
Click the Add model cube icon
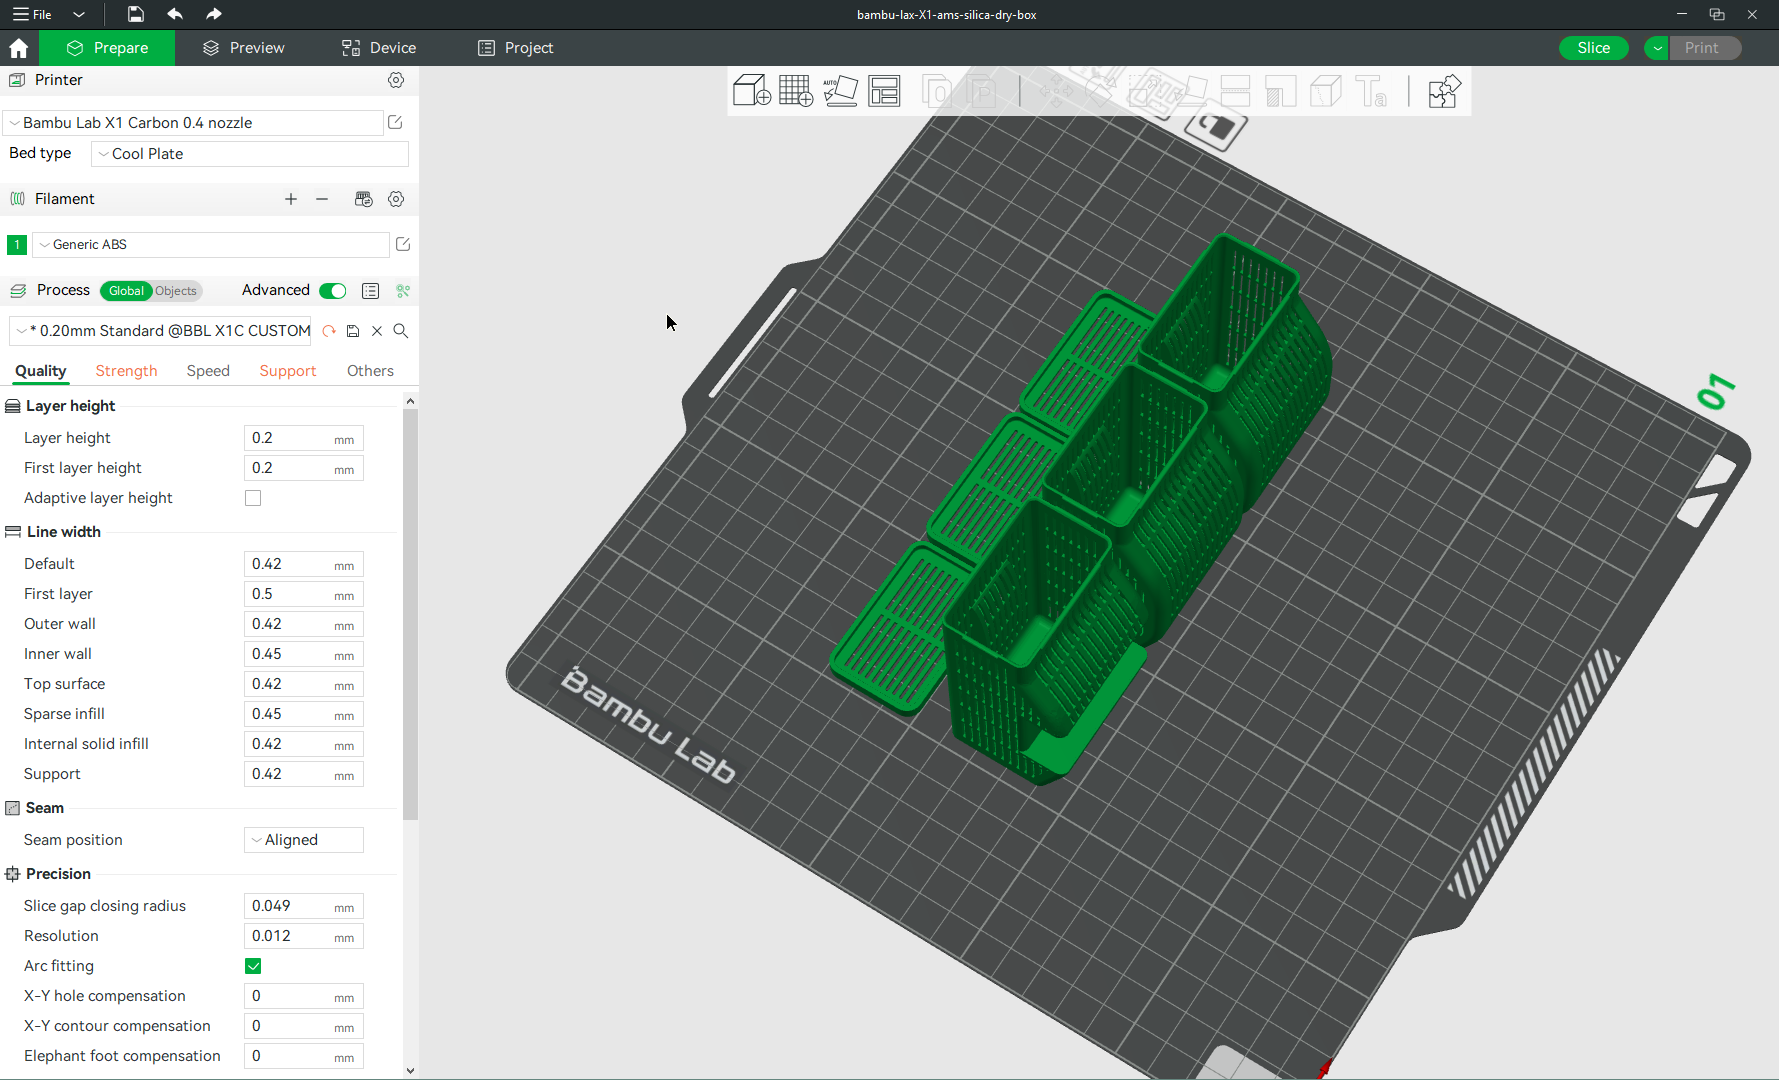coord(751,91)
